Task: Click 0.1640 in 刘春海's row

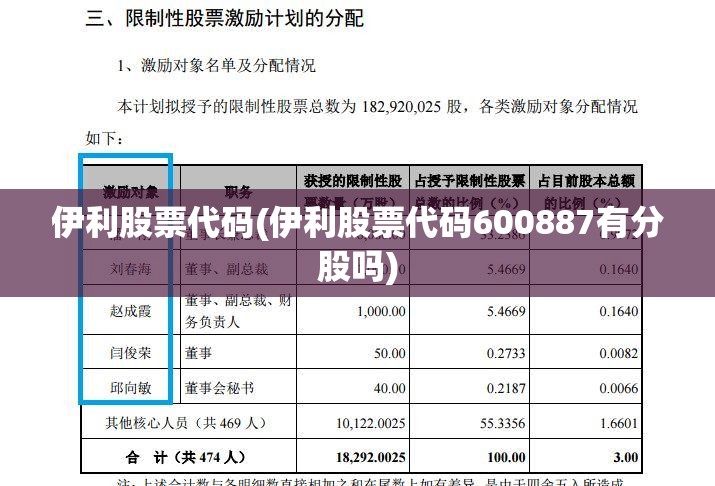Action: [619, 269]
